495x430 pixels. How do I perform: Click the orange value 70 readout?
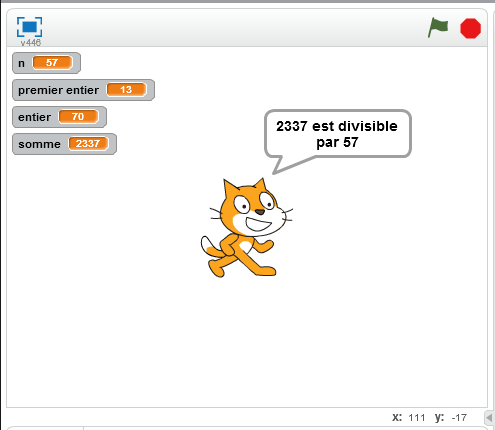tap(78, 117)
